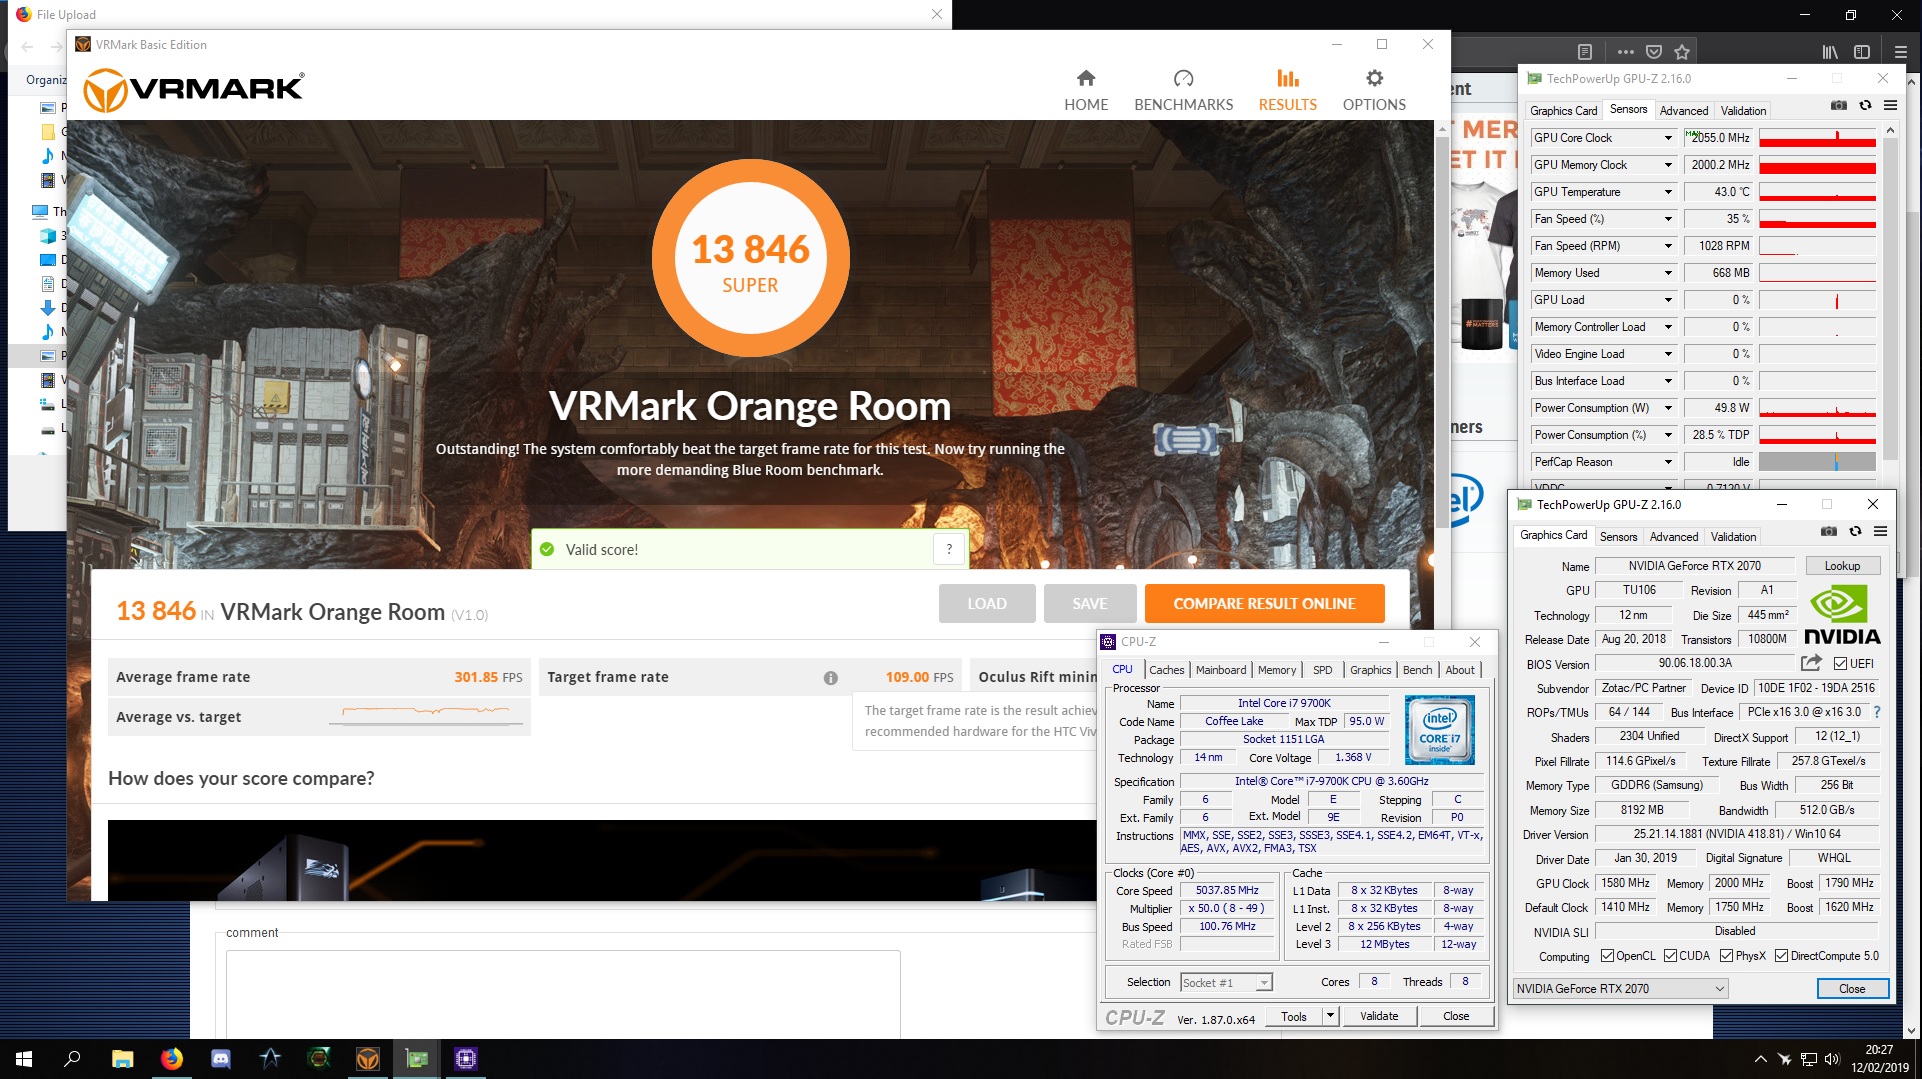Viewport: 1922px width, 1079px height.
Task: Expand GPU Core Clock sensor dropdown
Action: pyautogui.click(x=1668, y=138)
